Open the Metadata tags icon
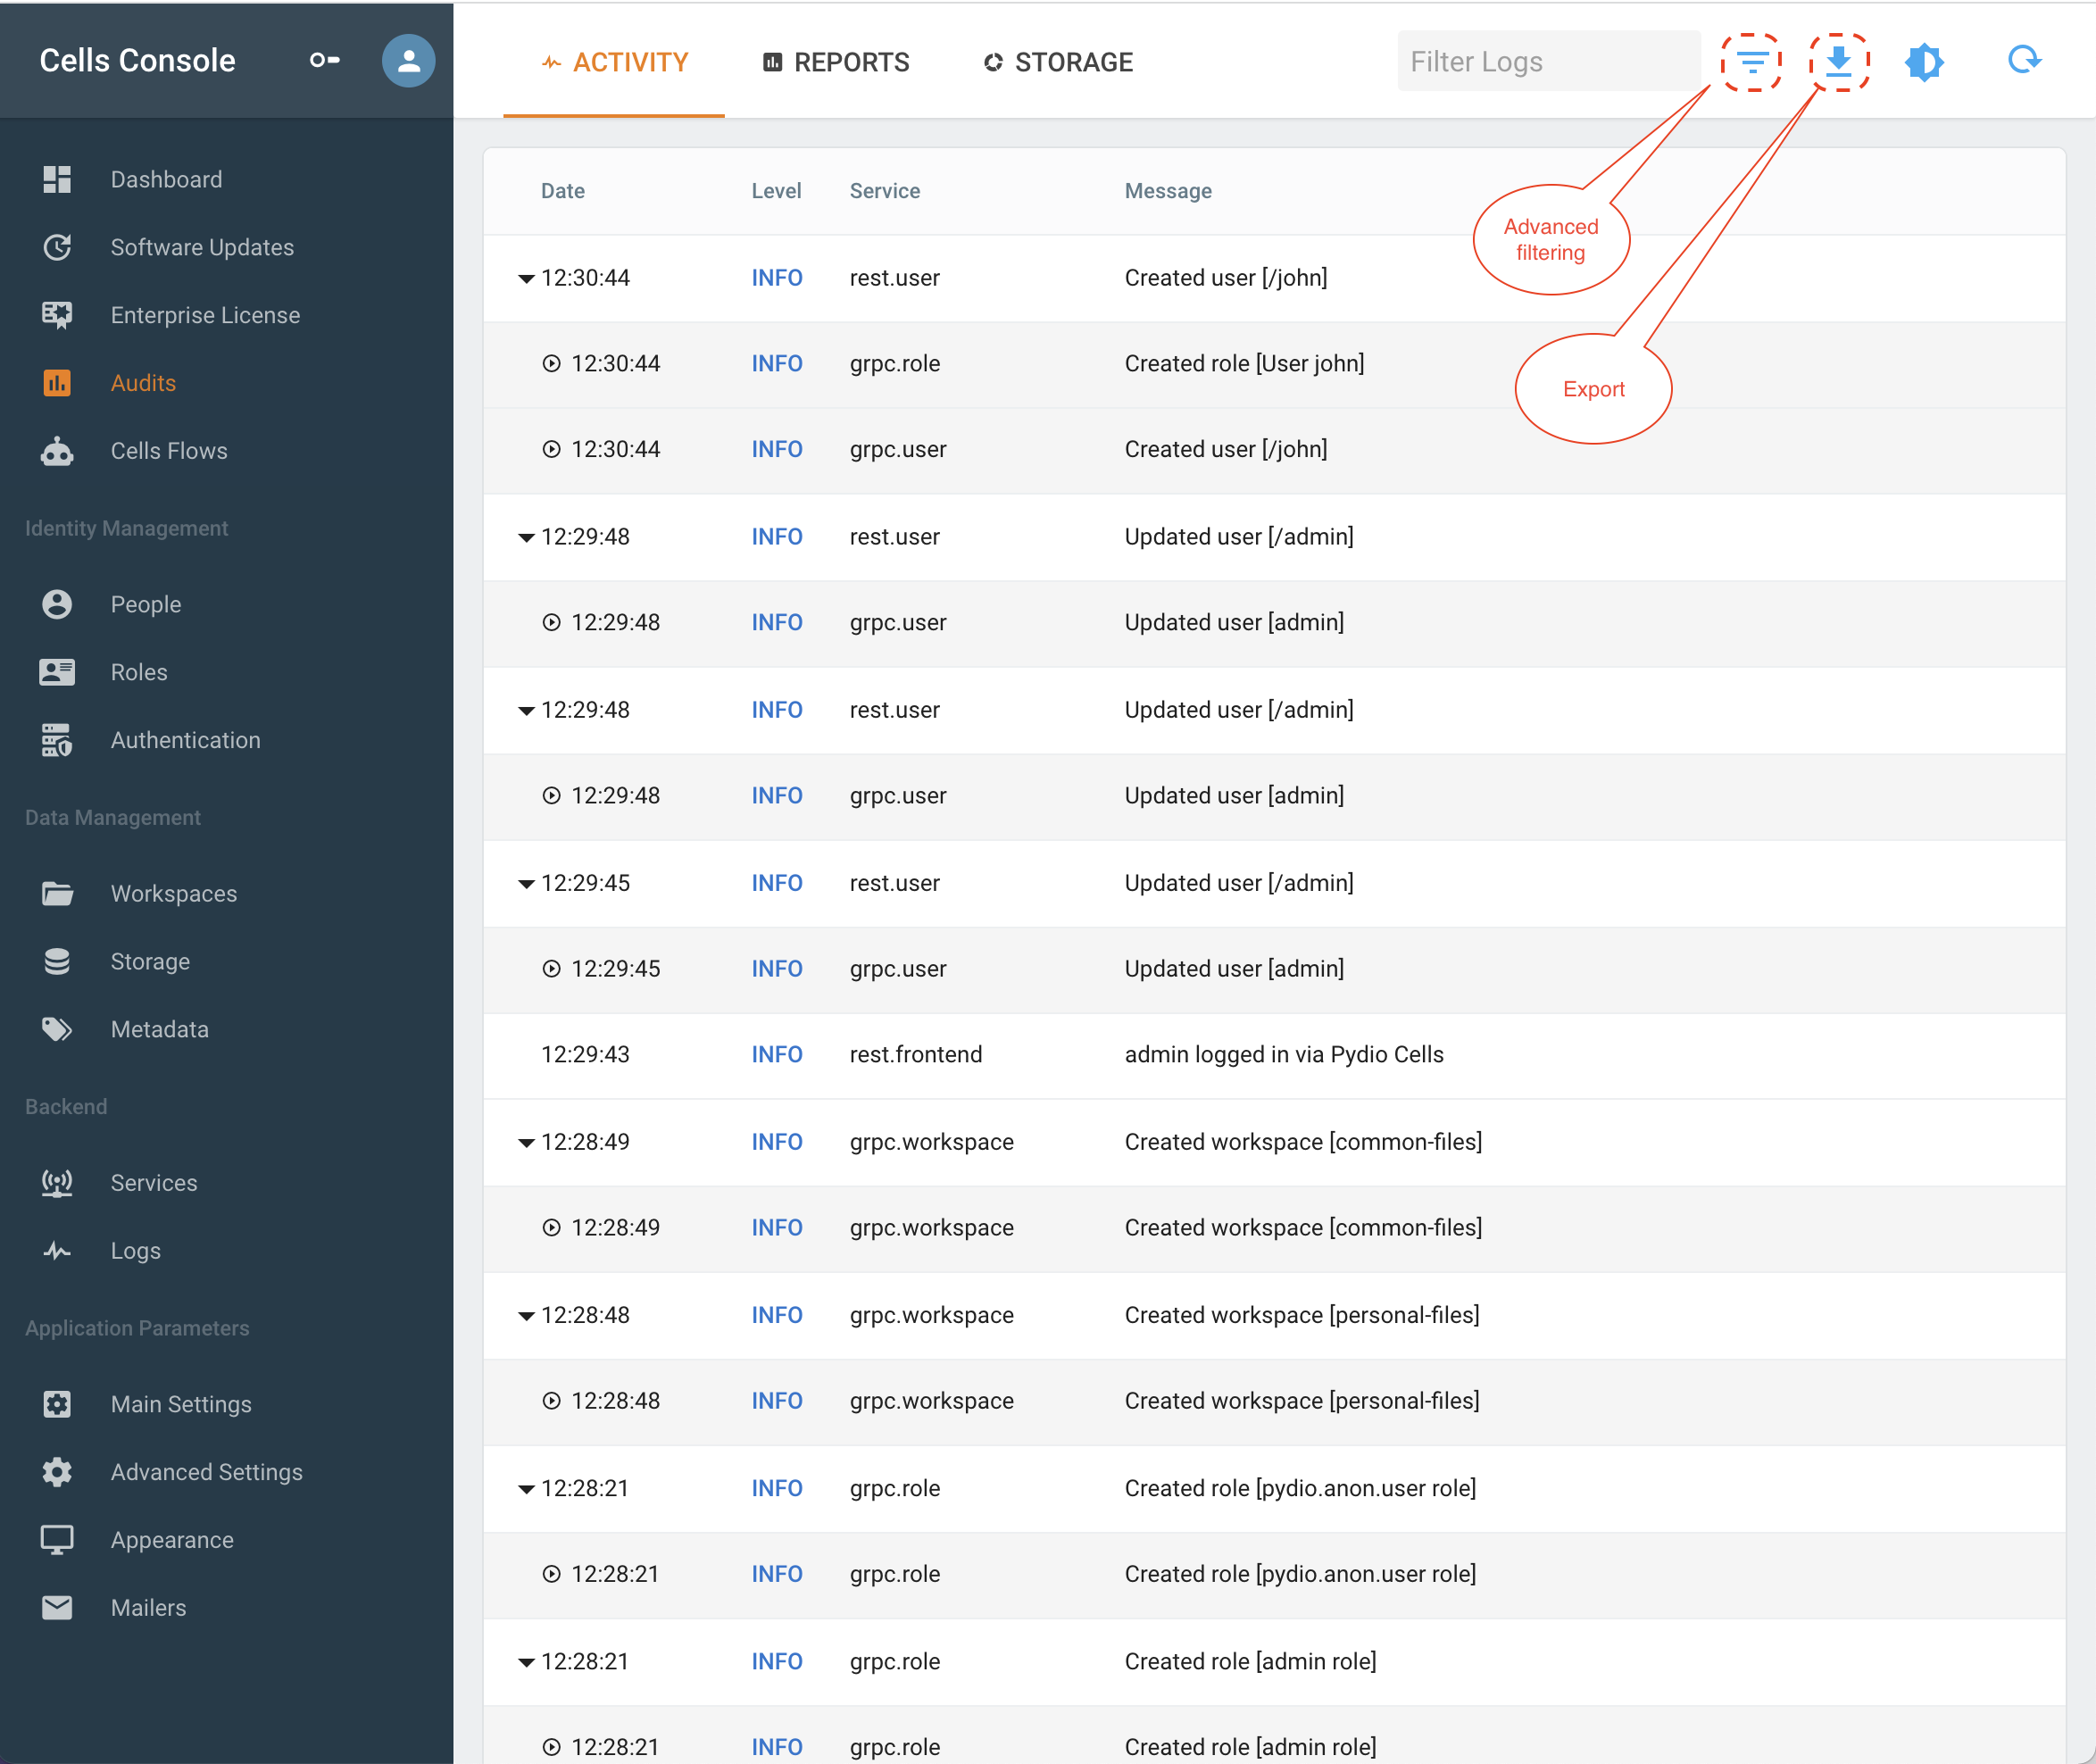Image resolution: width=2096 pixels, height=1764 pixels. (x=57, y=1029)
